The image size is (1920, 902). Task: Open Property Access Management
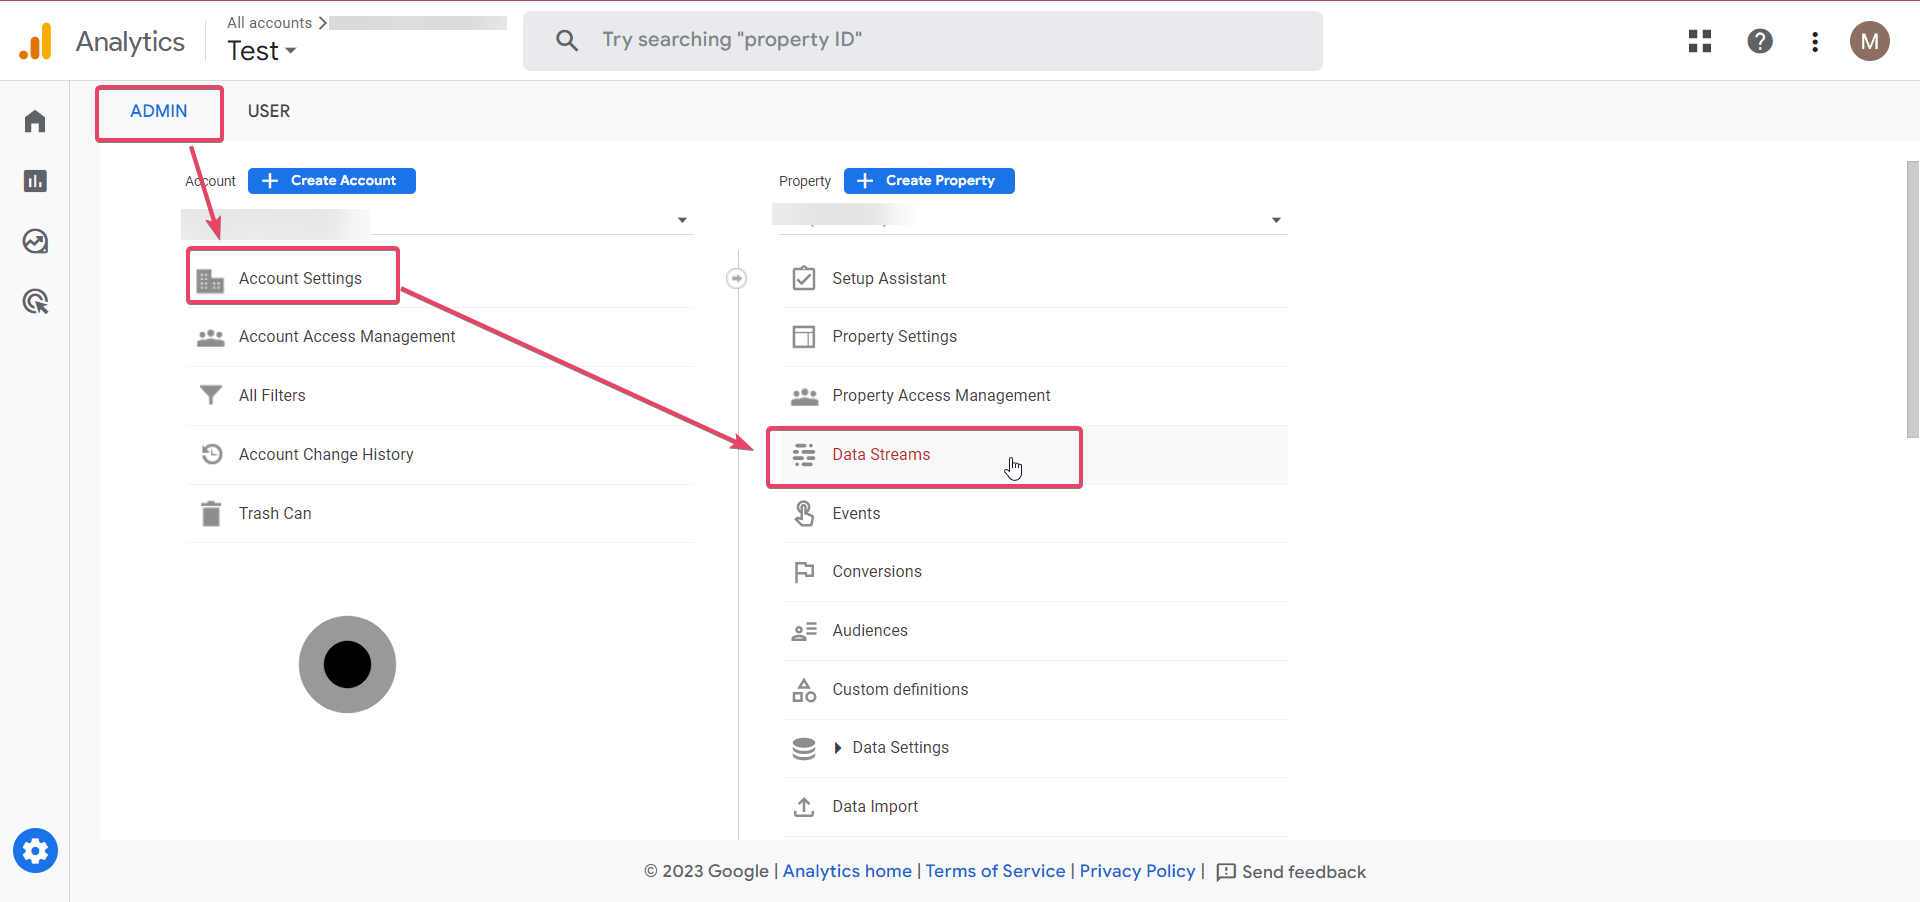point(1033,395)
